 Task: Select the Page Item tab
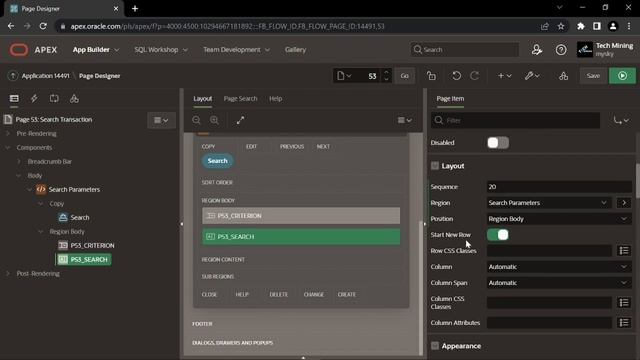coord(450,98)
